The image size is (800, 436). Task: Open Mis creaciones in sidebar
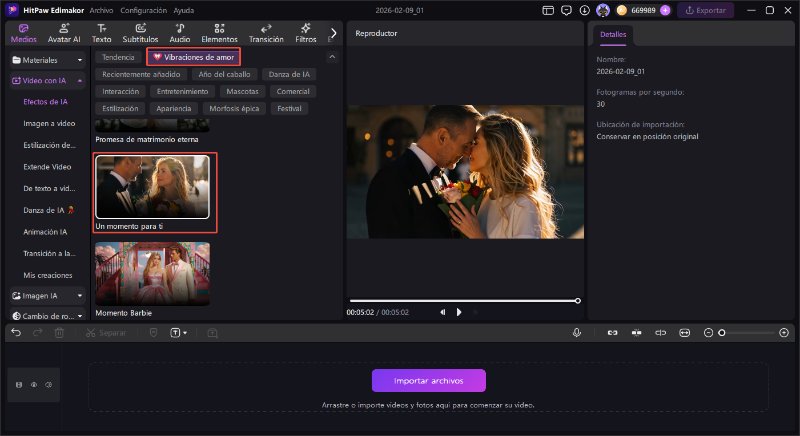[x=47, y=275]
